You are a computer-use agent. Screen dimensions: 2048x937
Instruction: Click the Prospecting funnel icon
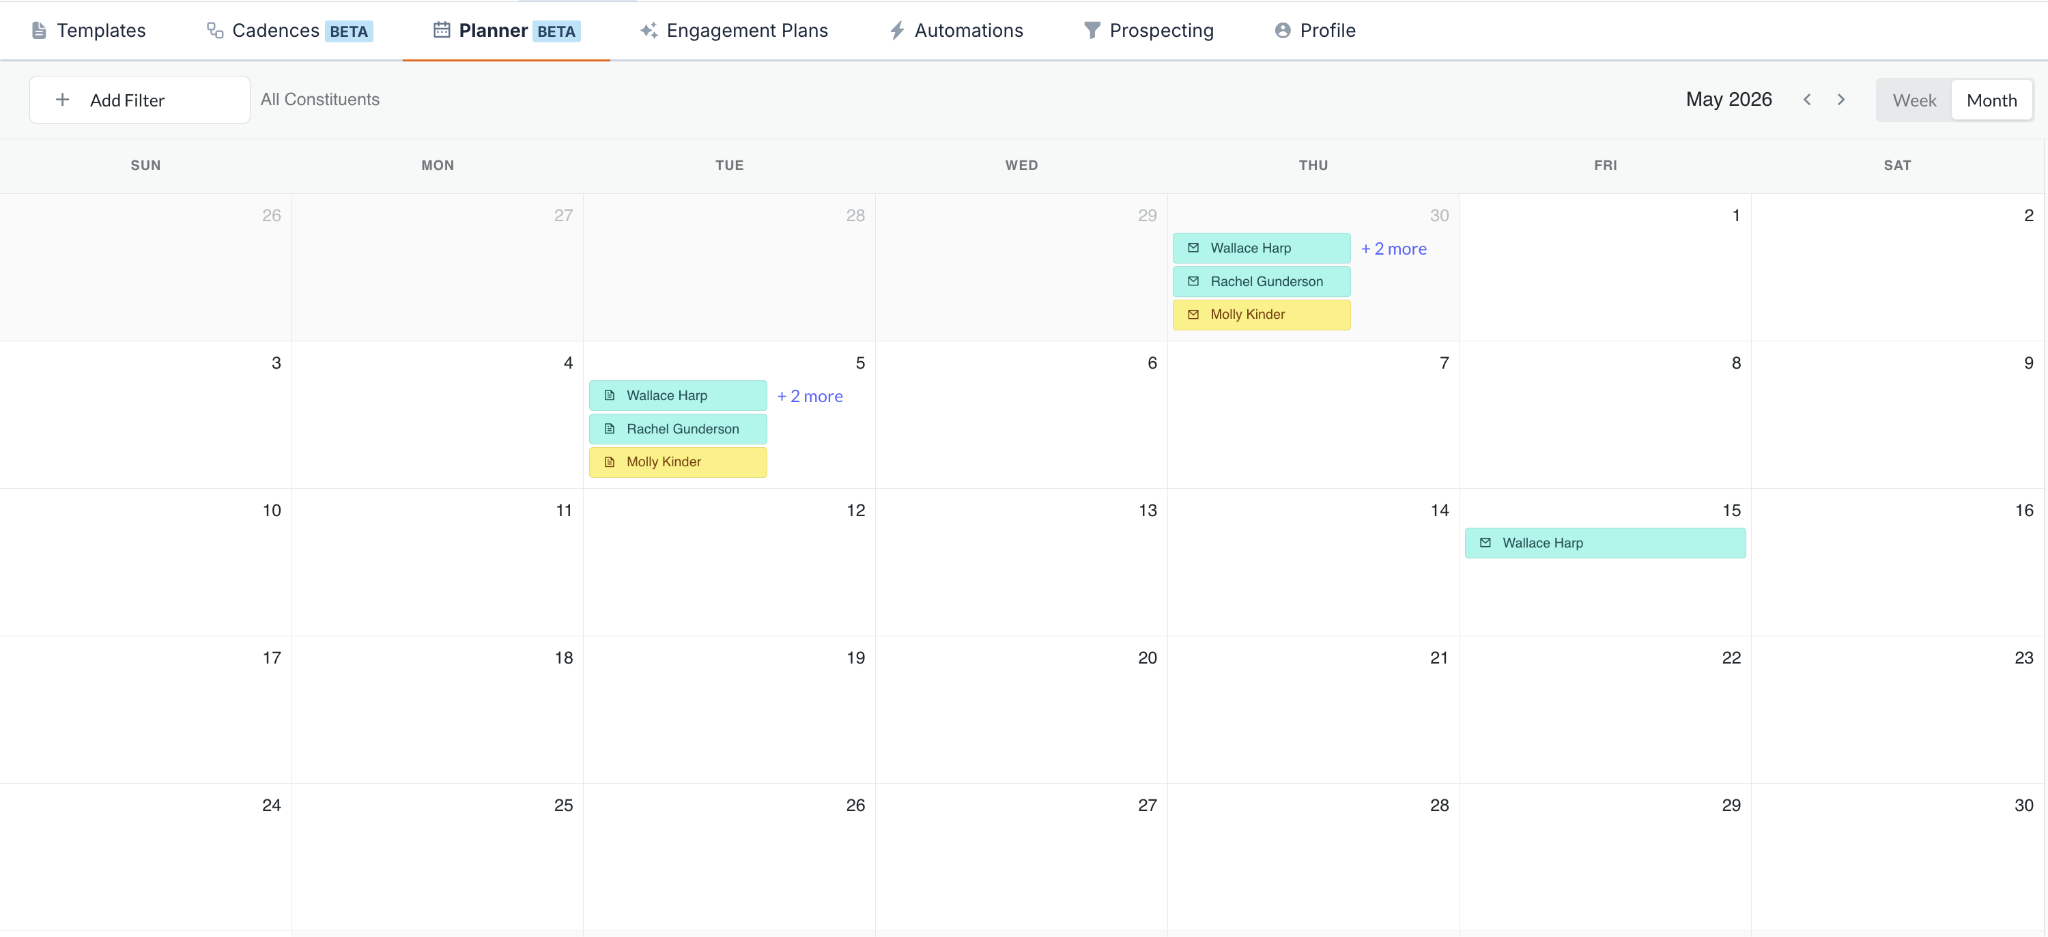1092,31
